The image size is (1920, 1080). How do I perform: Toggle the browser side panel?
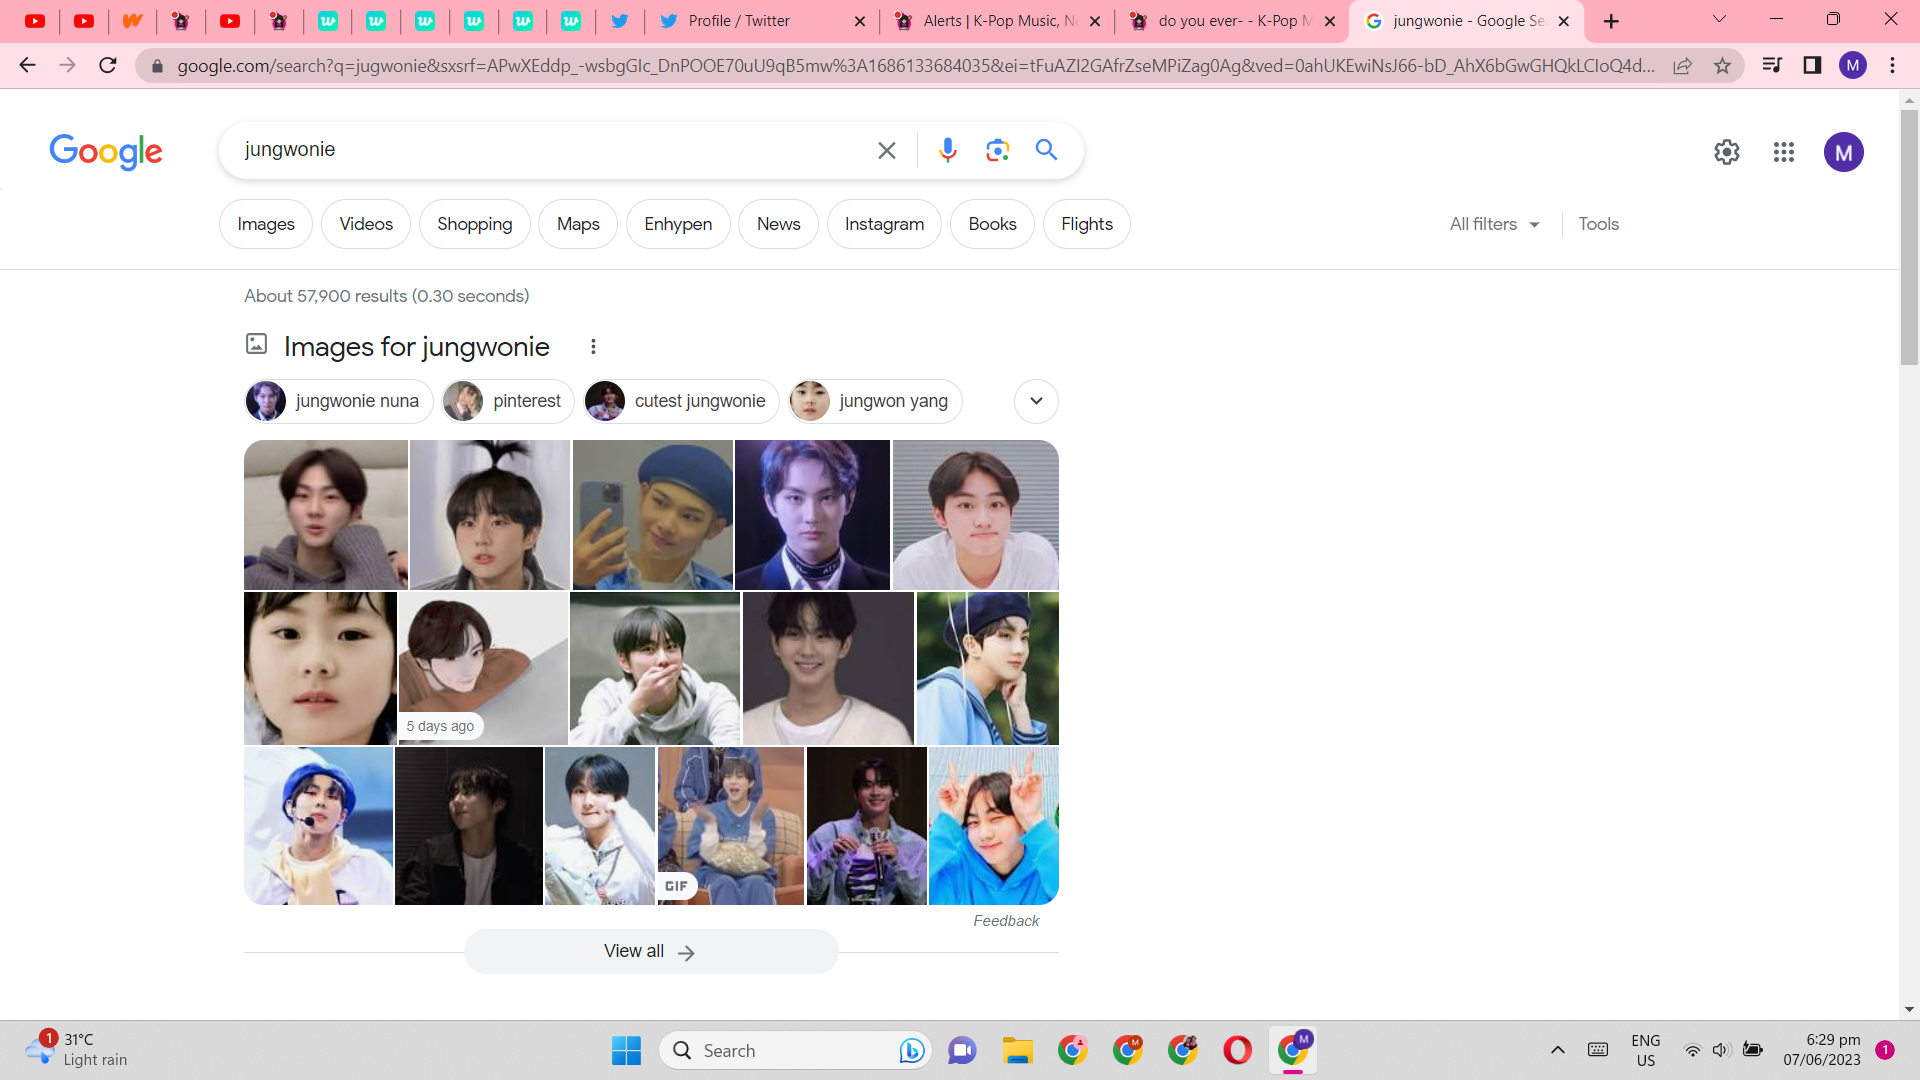click(1812, 65)
